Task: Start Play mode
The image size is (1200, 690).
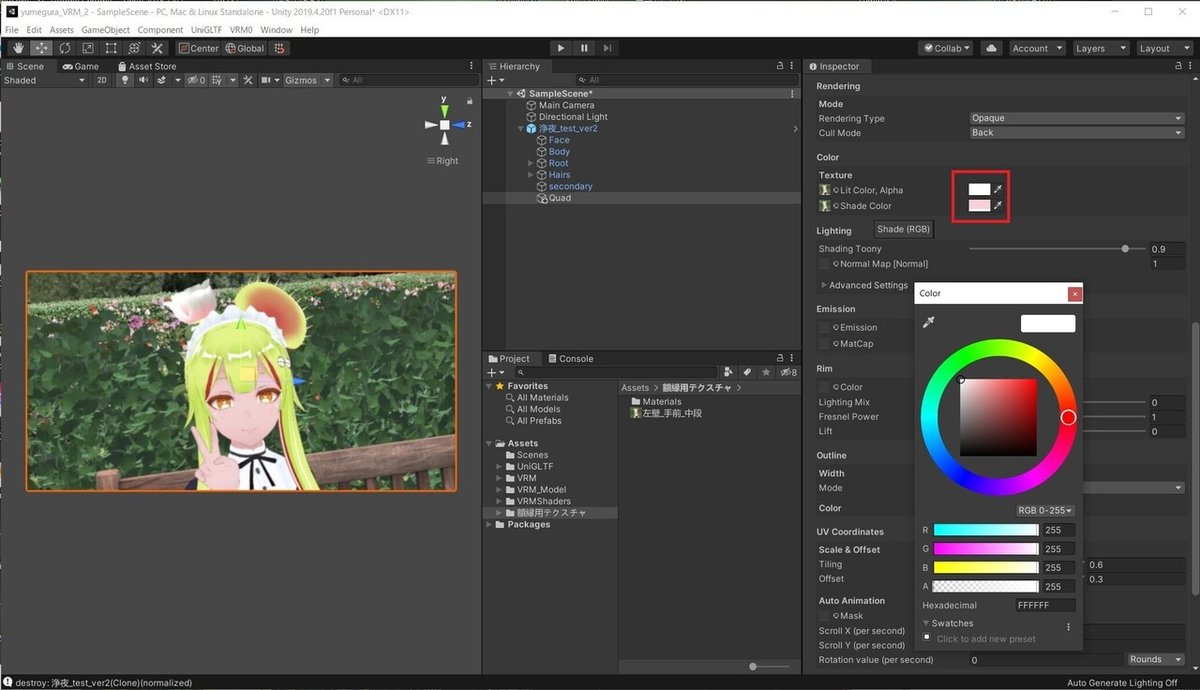Action: [561, 48]
